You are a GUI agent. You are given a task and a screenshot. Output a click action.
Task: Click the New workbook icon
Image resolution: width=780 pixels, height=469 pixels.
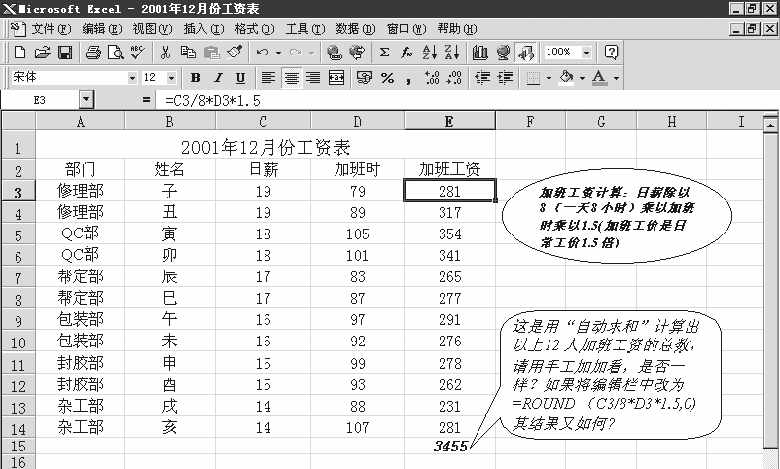pyautogui.click(x=20, y=52)
